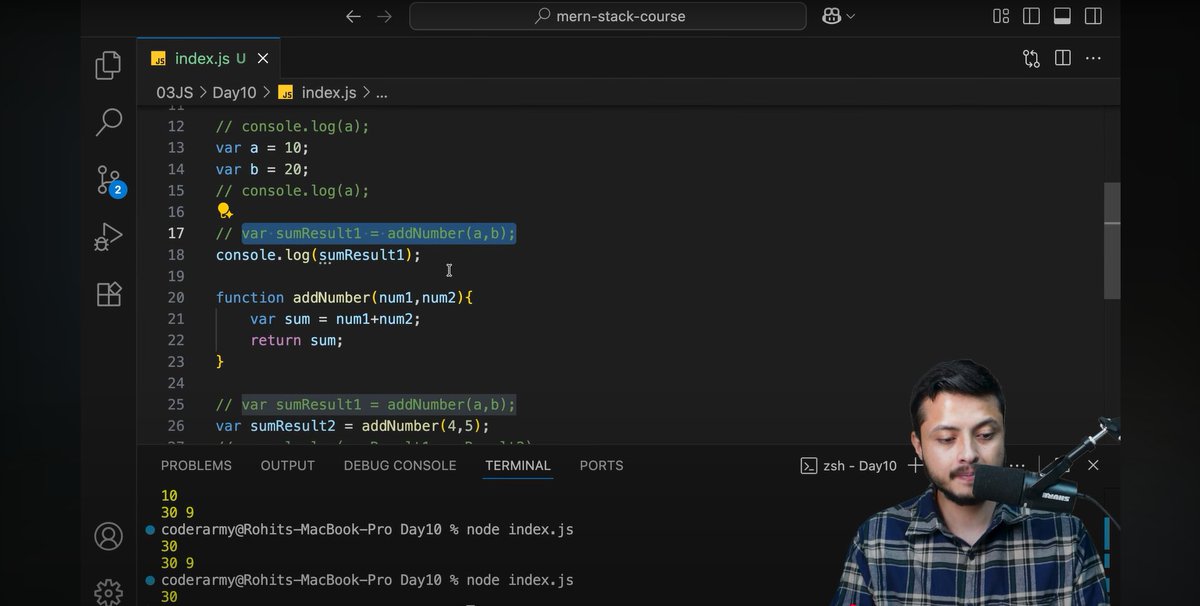Screen dimensions: 1200x606
Task: Click the '// console.log(a);' comment on line 15
Action: pyautogui.click(x=293, y=190)
